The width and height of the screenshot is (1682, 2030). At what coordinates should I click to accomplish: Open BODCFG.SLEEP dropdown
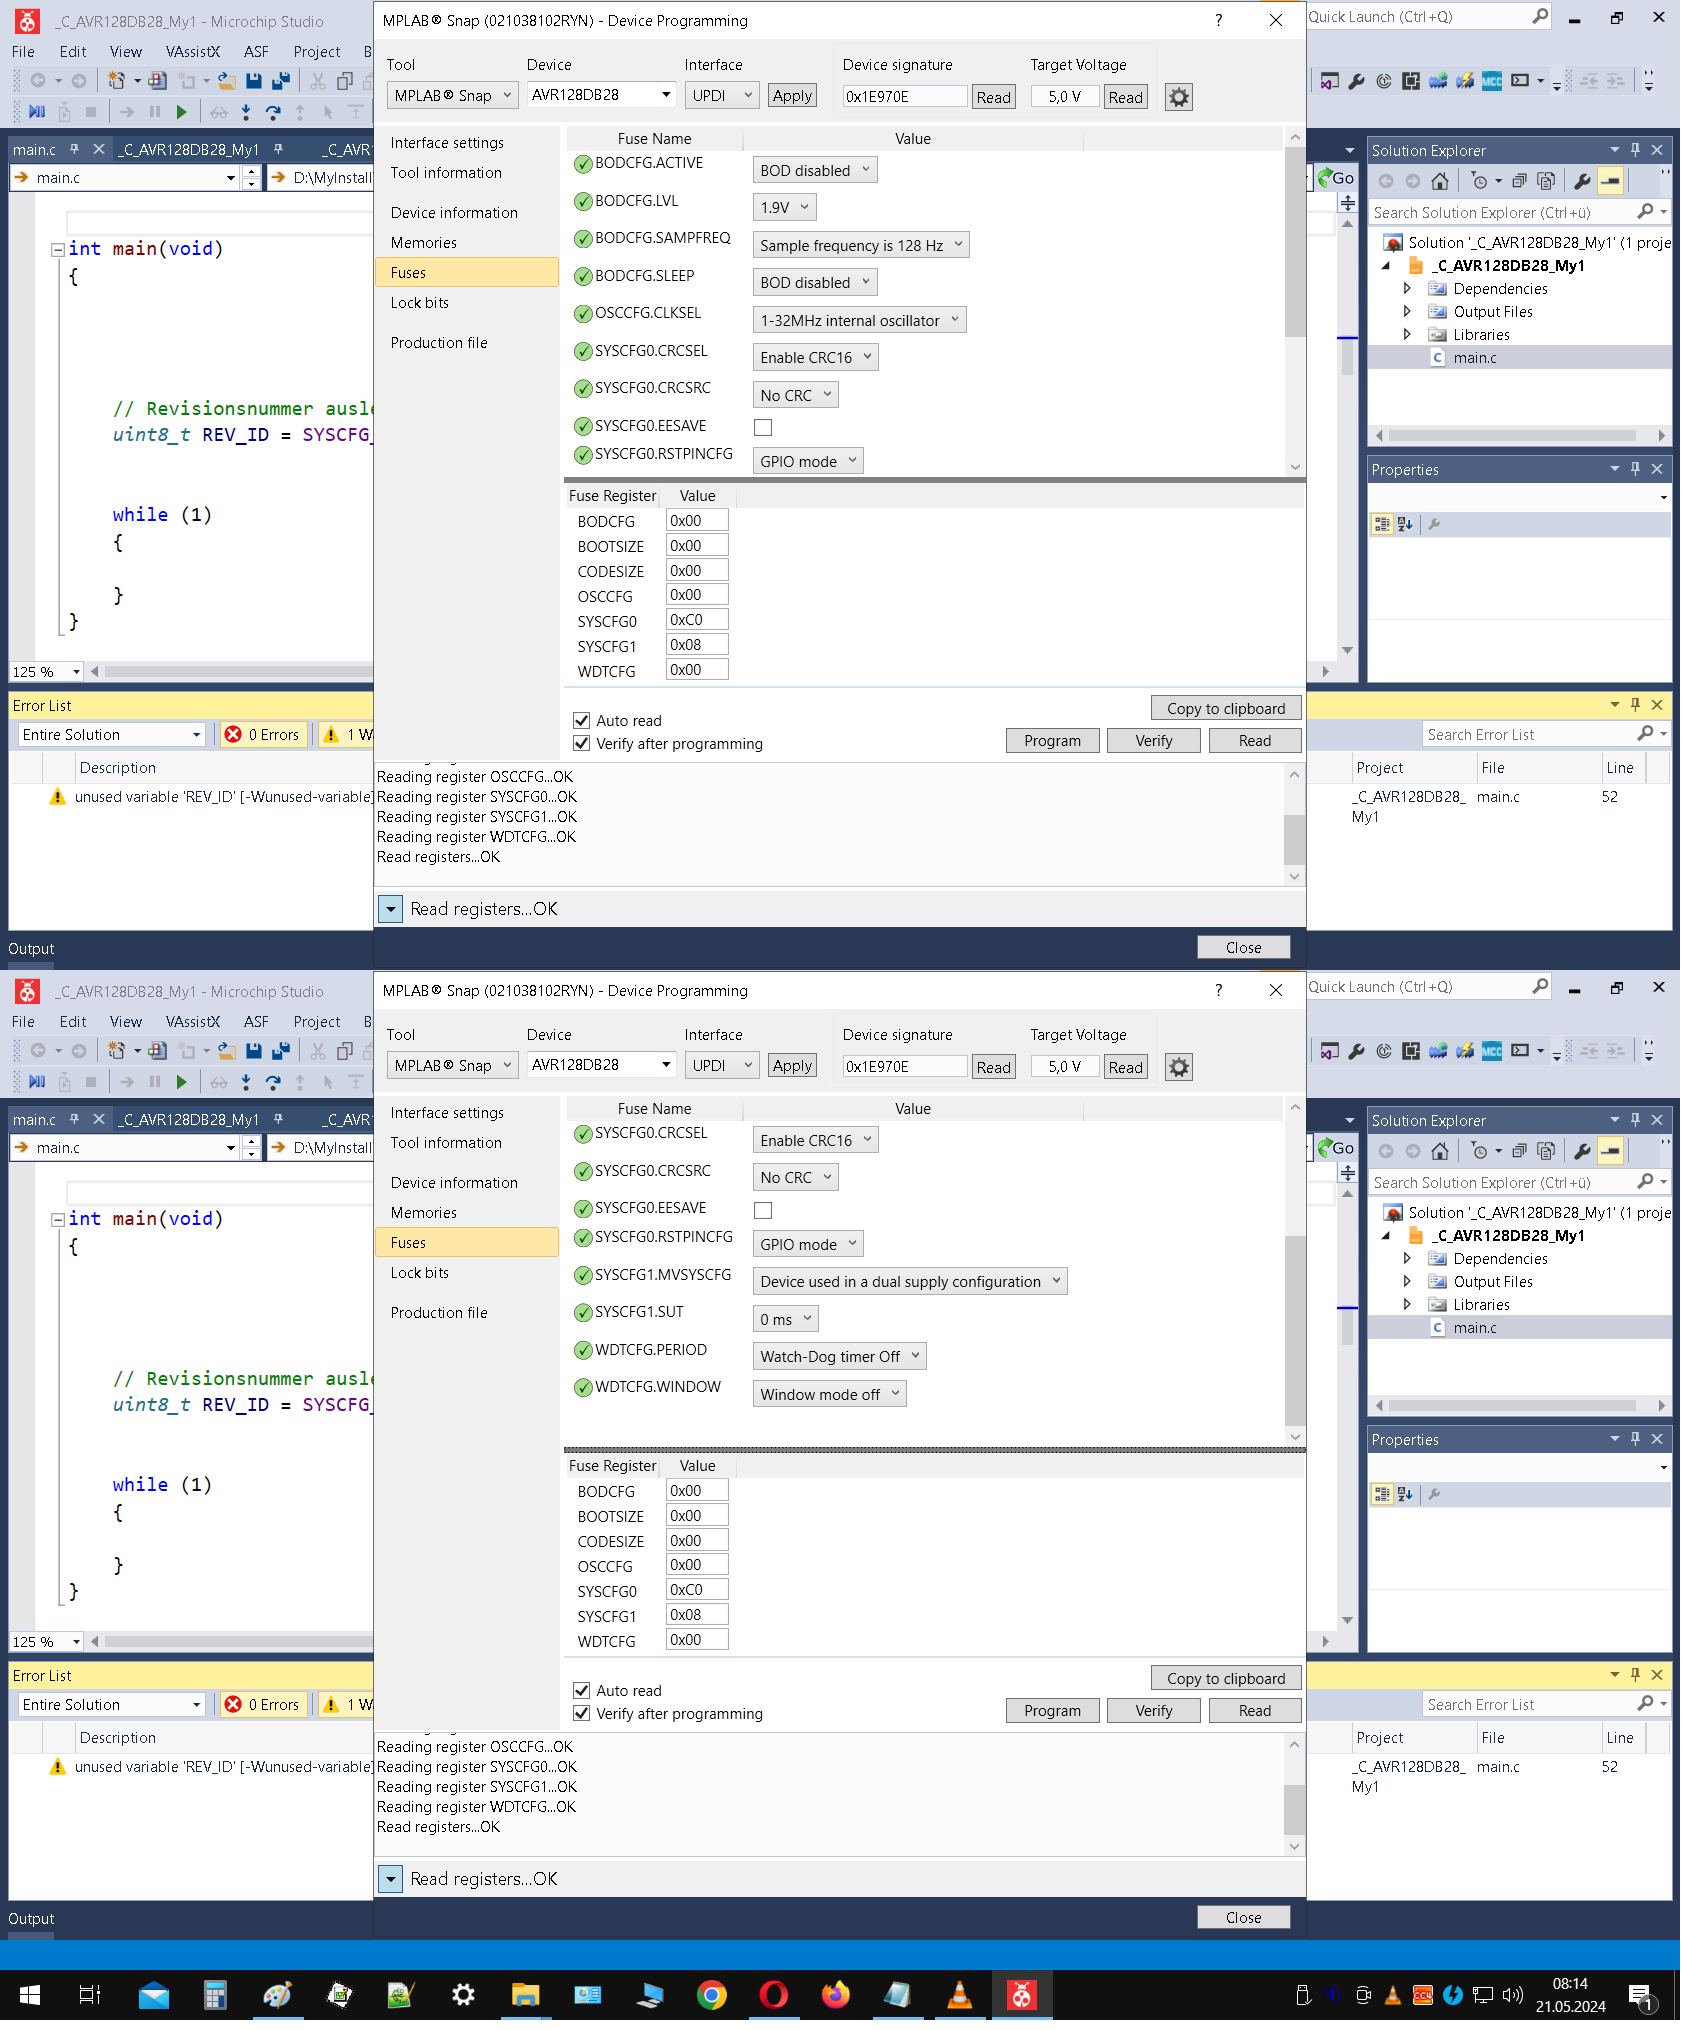(x=815, y=282)
